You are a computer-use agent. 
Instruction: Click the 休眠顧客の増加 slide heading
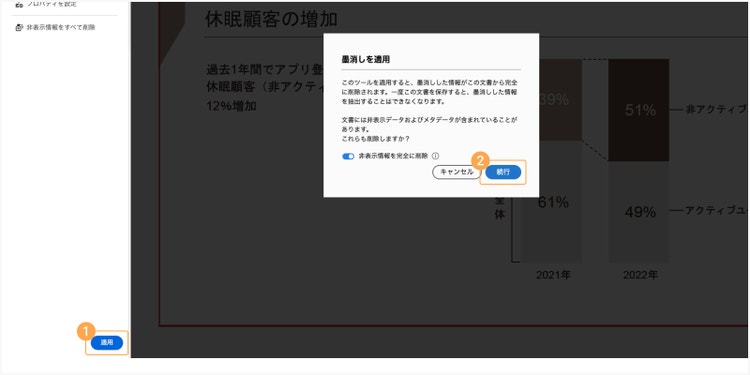click(x=271, y=20)
